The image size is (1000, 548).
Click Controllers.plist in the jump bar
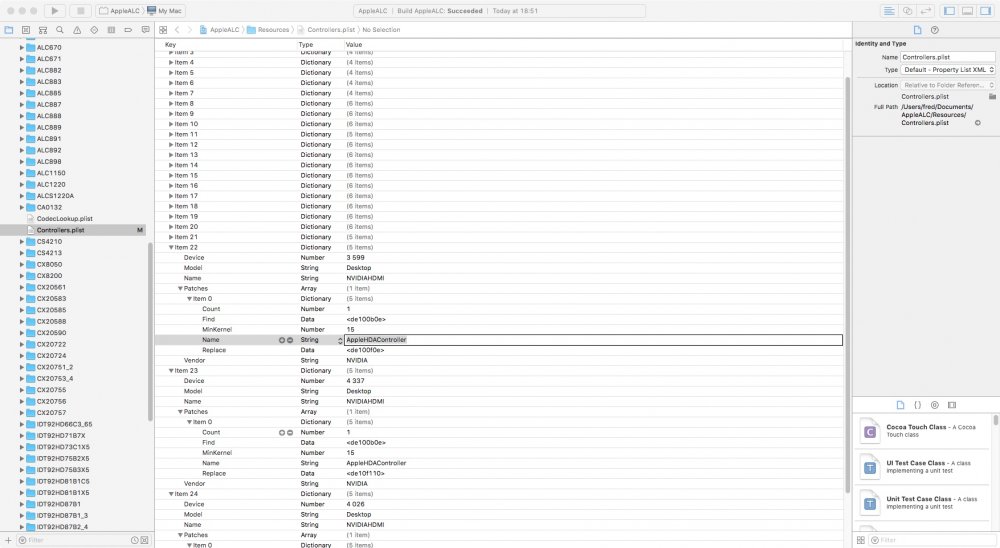[326, 30]
